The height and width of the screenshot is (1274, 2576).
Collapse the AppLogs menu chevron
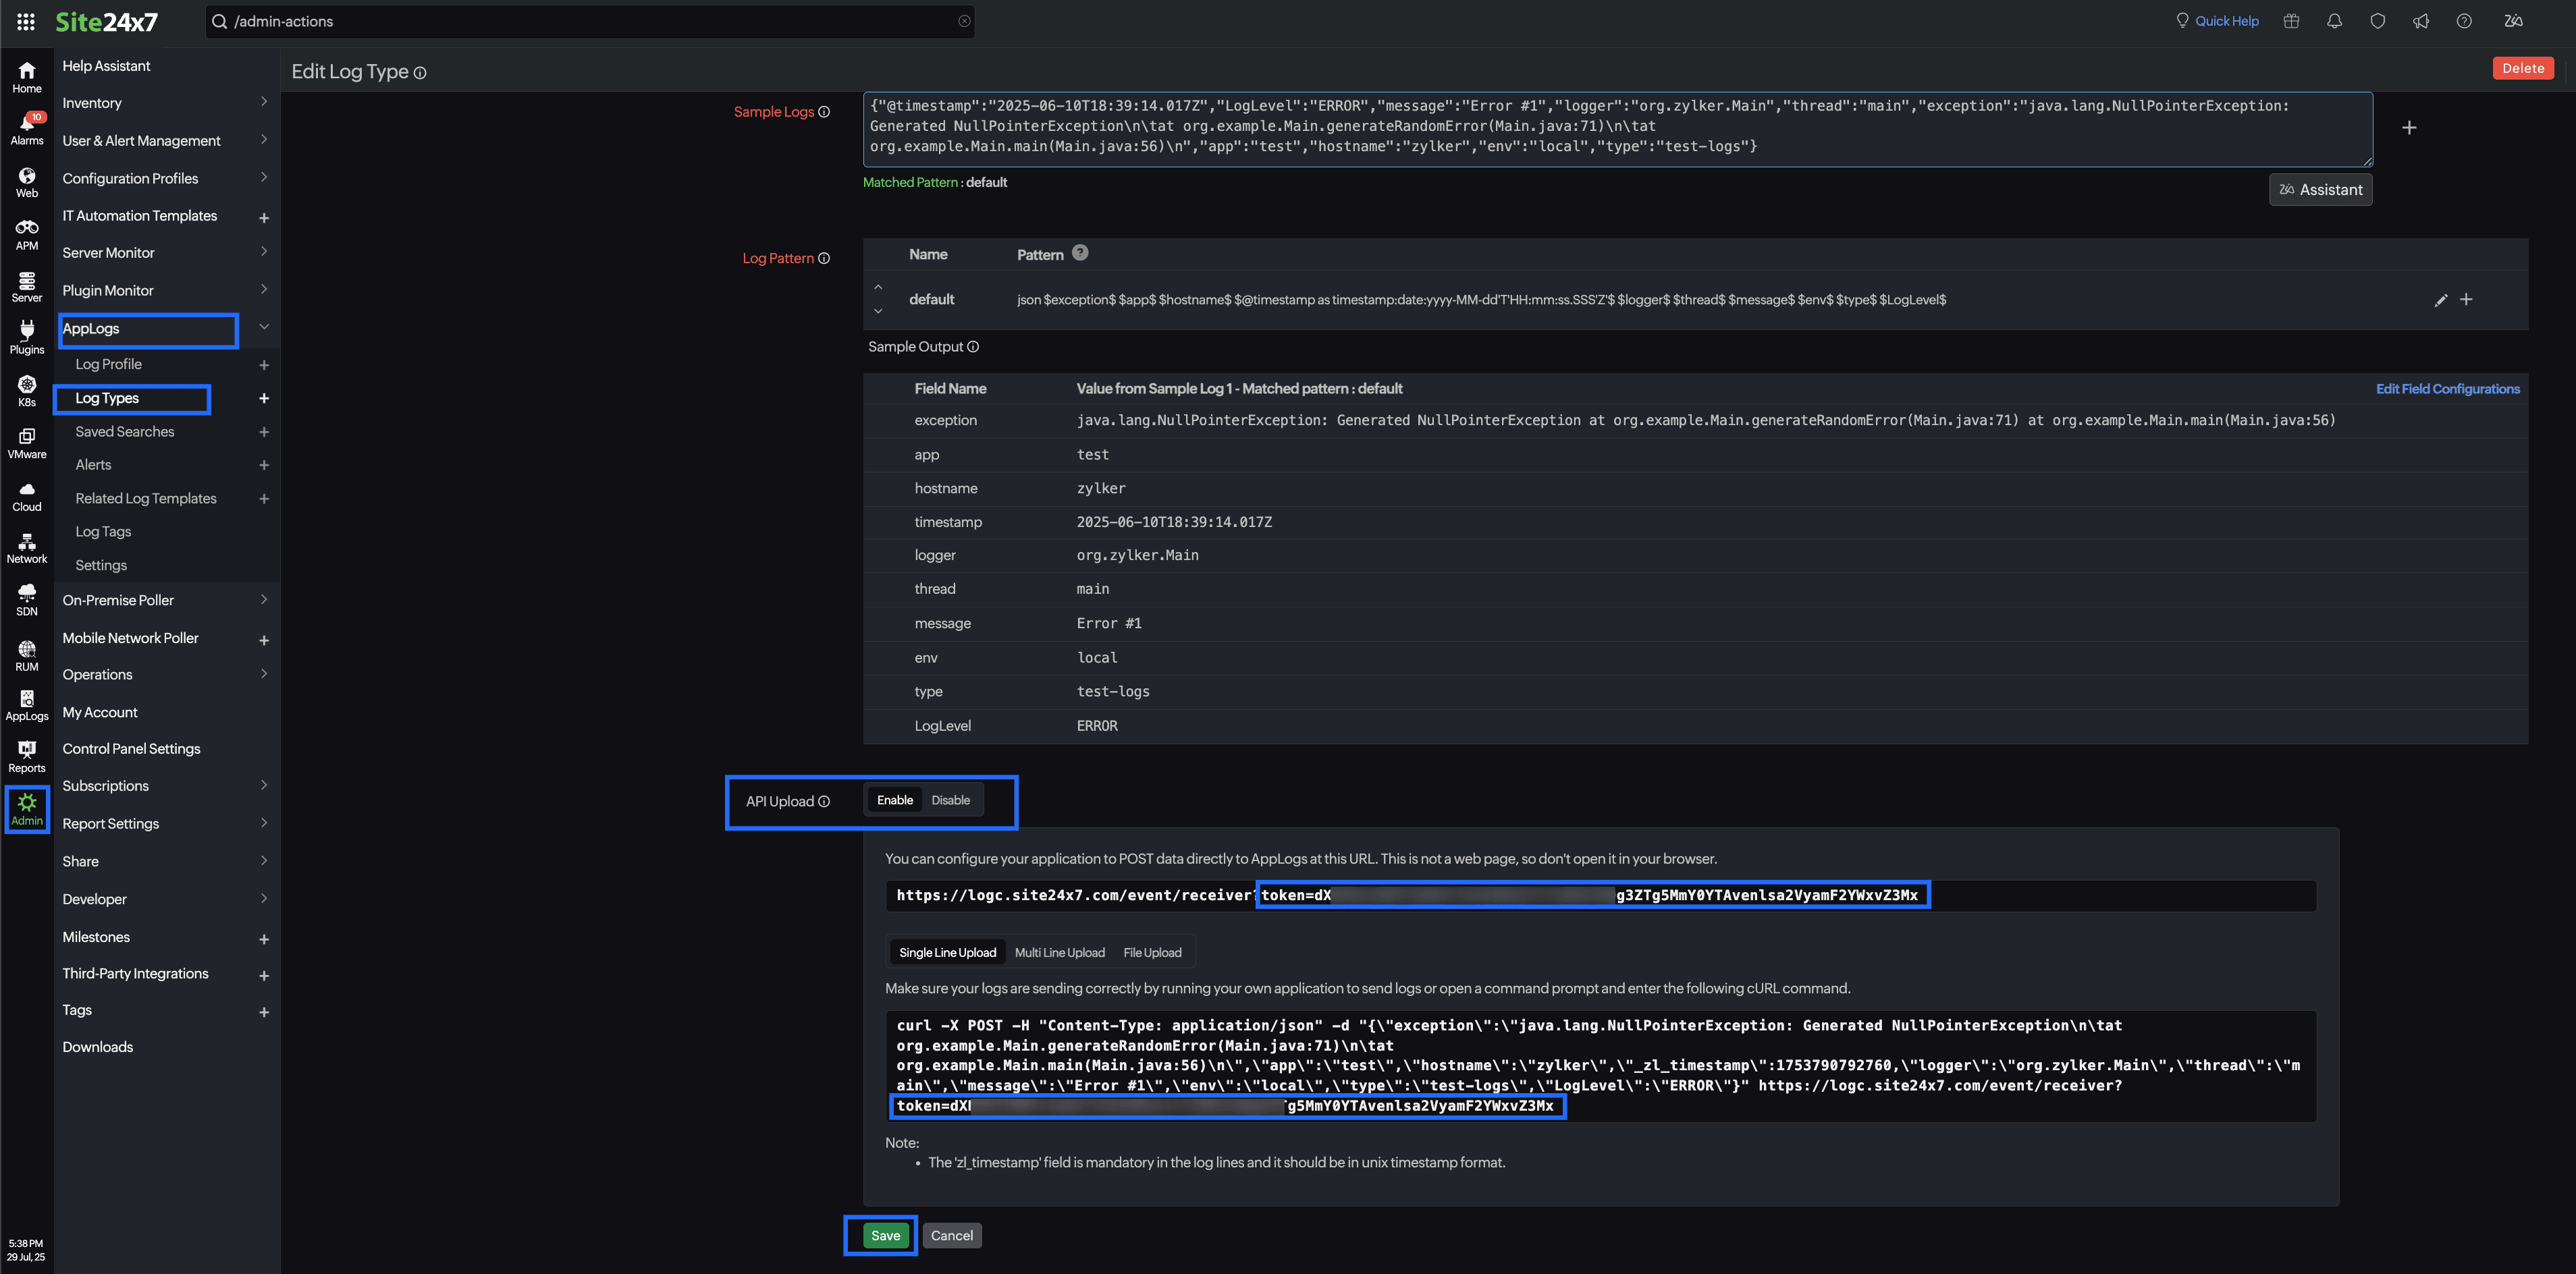coord(264,327)
